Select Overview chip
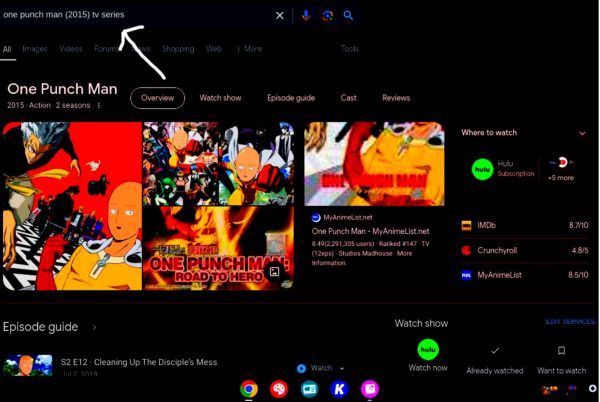This screenshot has height=402, width=600. pyautogui.click(x=157, y=98)
